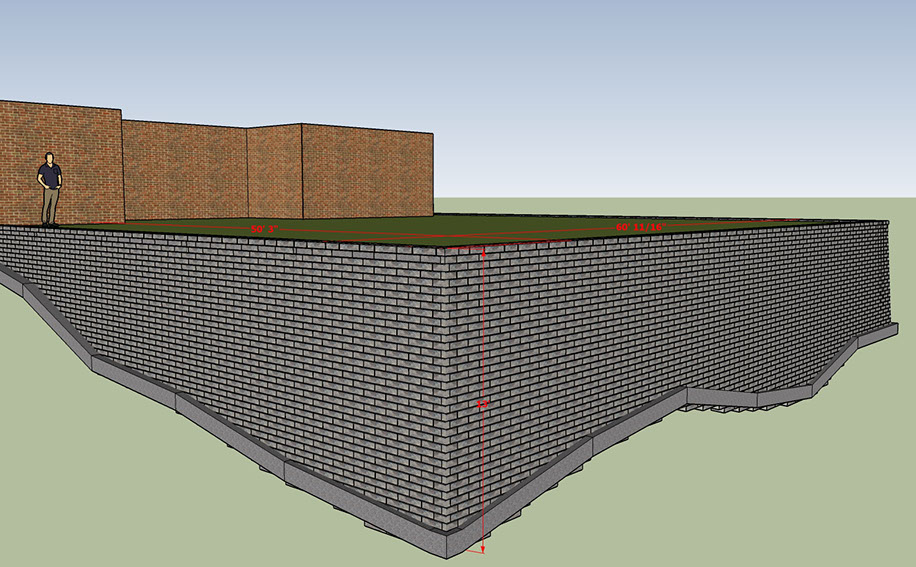Click the 13' vertical dimension label
This screenshot has height=567, width=916.
[x=482, y=405]
